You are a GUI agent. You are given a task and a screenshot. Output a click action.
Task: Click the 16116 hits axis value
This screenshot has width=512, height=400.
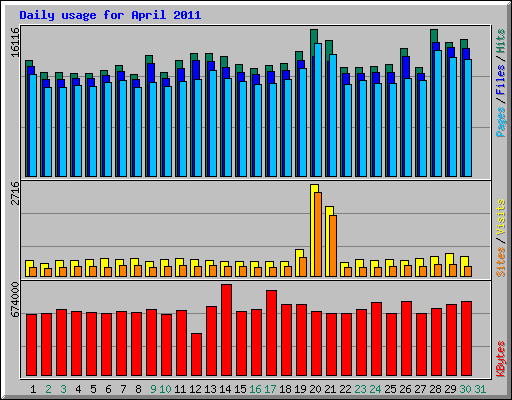click(x=15, y=42)
